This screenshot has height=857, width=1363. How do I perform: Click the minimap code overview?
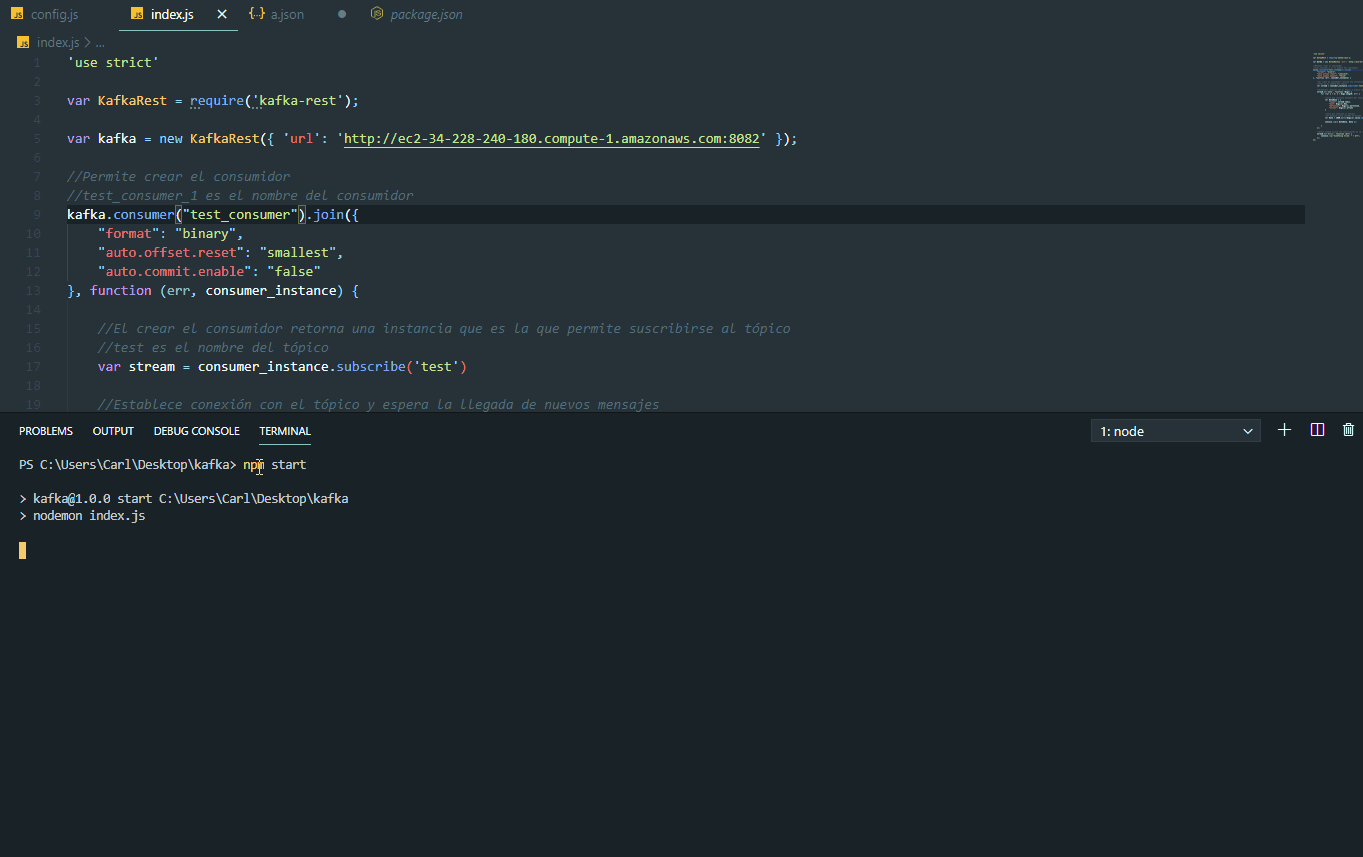1335,97
